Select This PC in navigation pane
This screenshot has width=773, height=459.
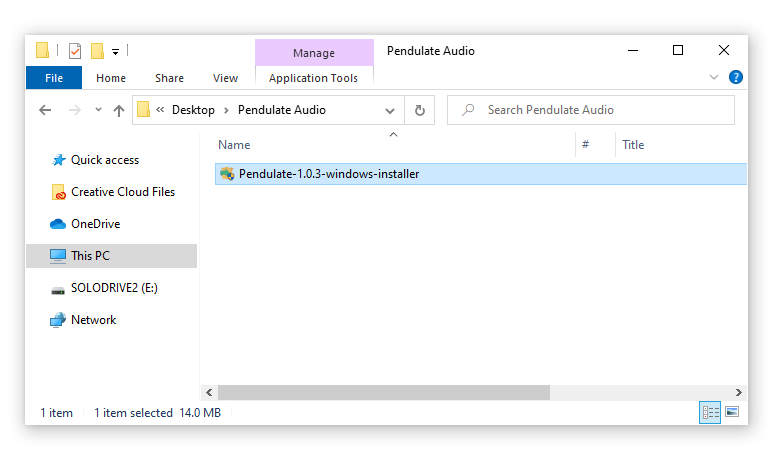click(90, 256)
